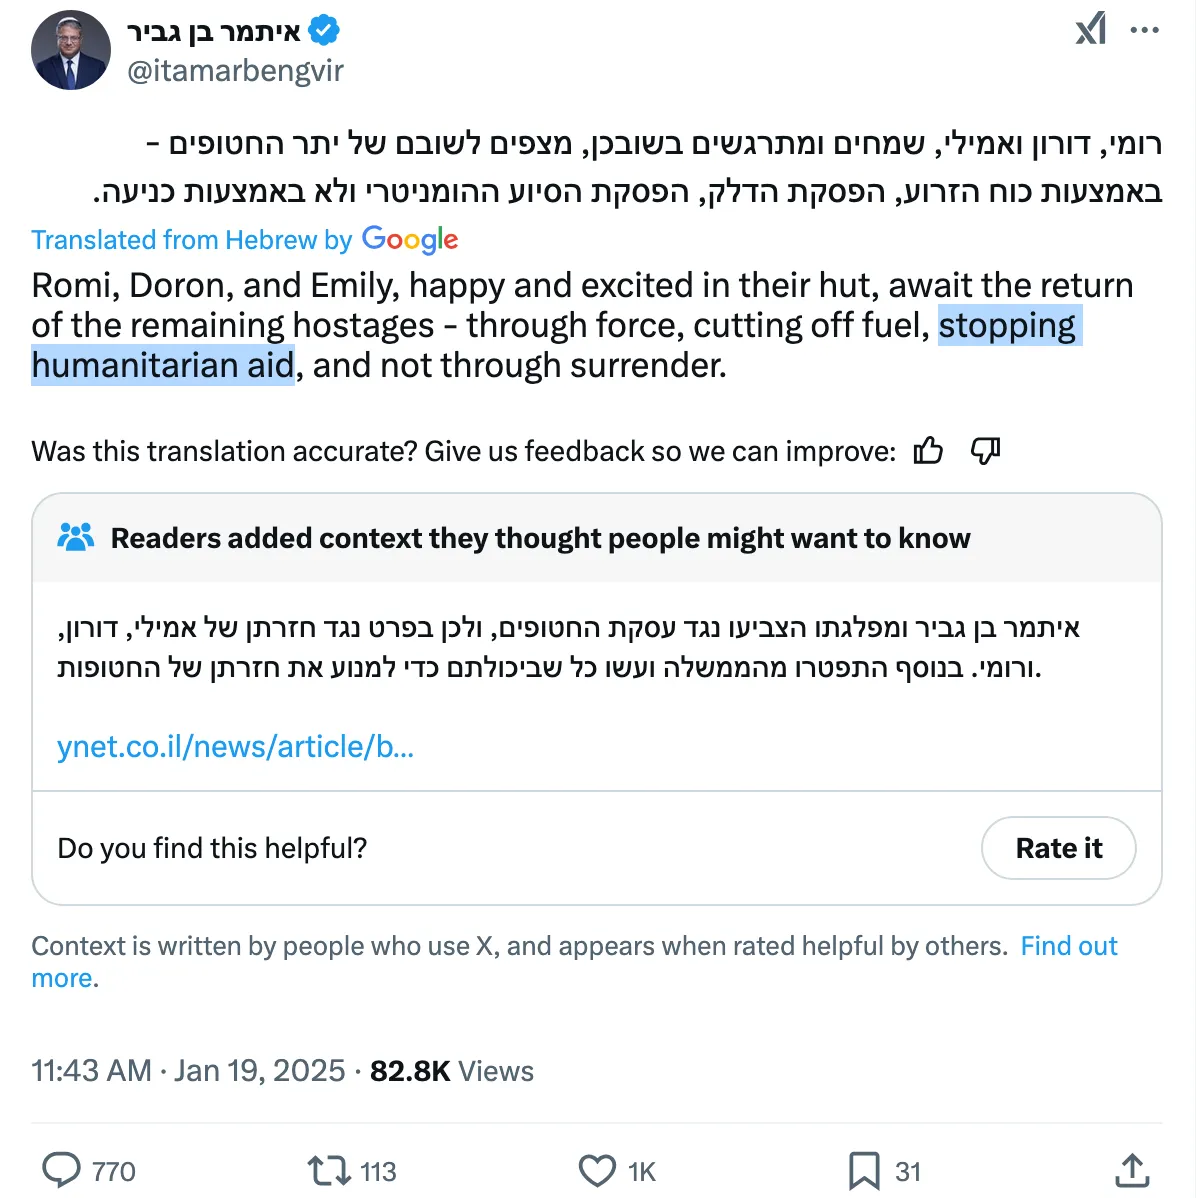Screen dimensions: 1196x1198
Task: Click the 11:43 AM Jan 19, 2025 timestamp
Action: tap(188, 1071)
